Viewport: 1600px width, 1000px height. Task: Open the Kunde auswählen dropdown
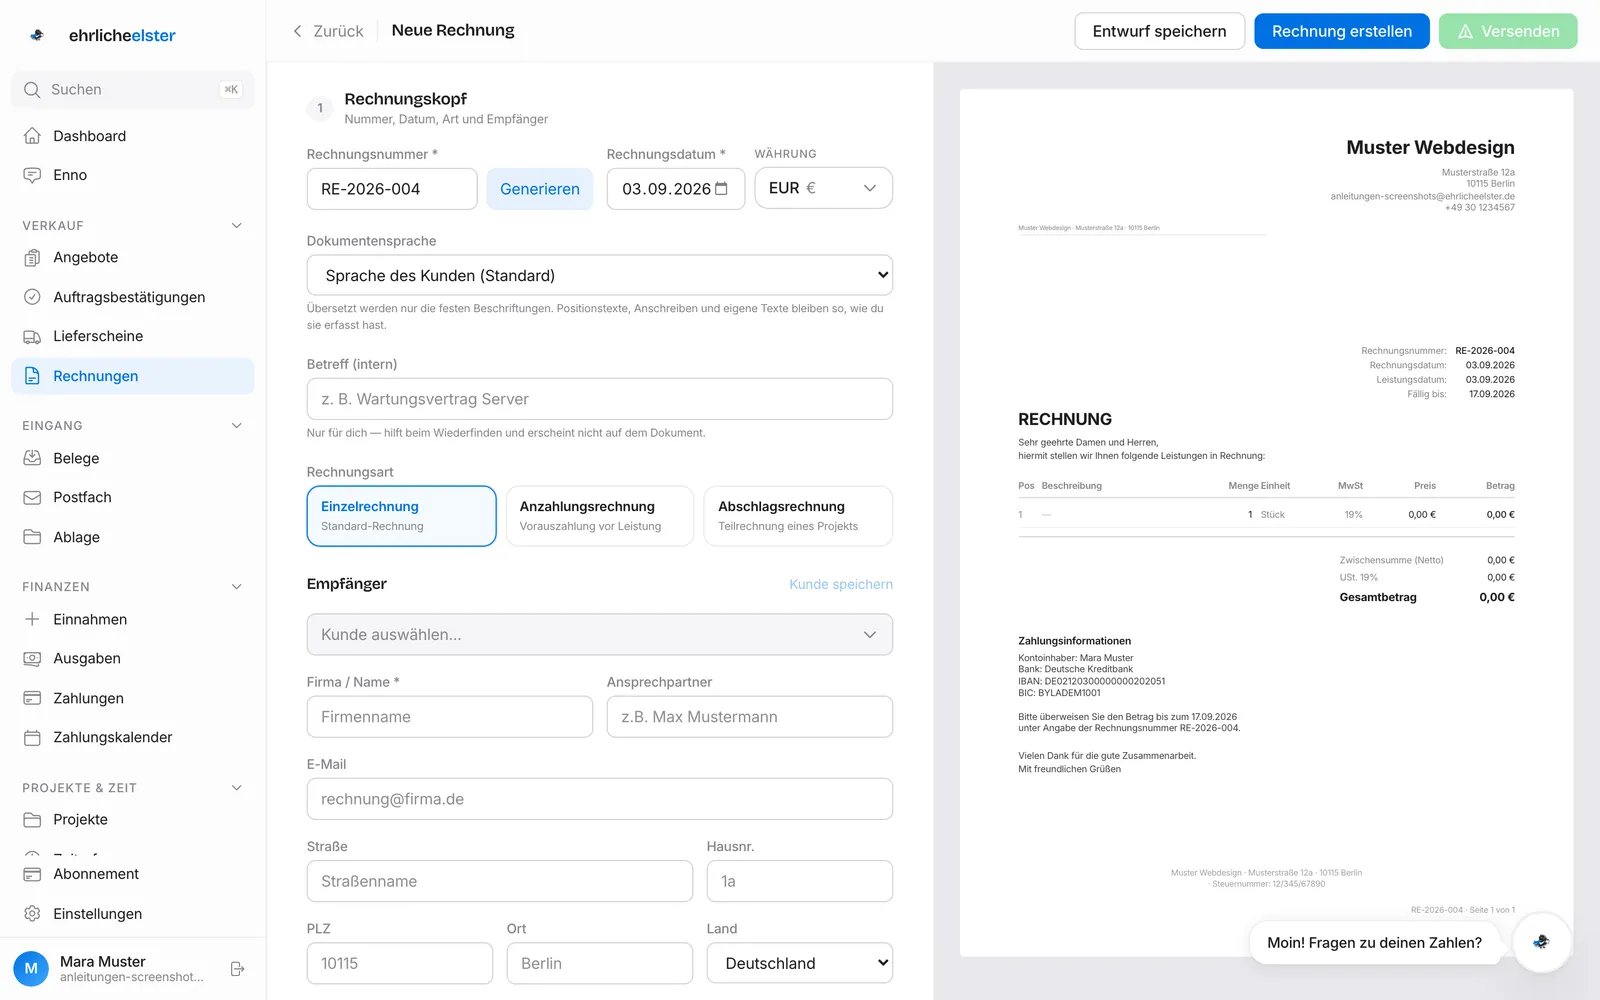(x=600, y=635)
